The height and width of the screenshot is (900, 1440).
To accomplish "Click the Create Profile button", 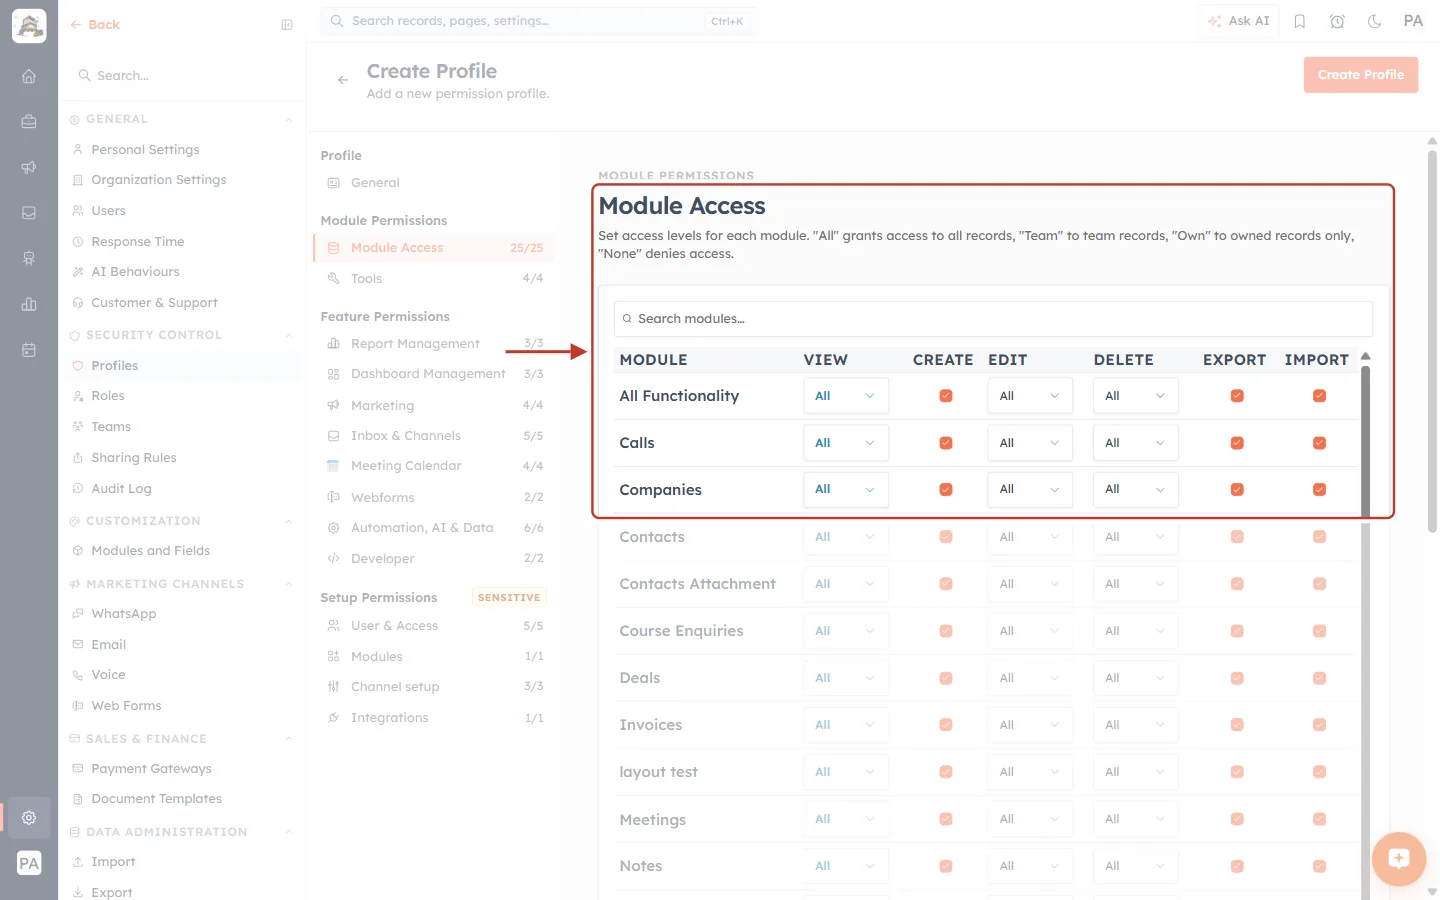I will (1361, 75).
